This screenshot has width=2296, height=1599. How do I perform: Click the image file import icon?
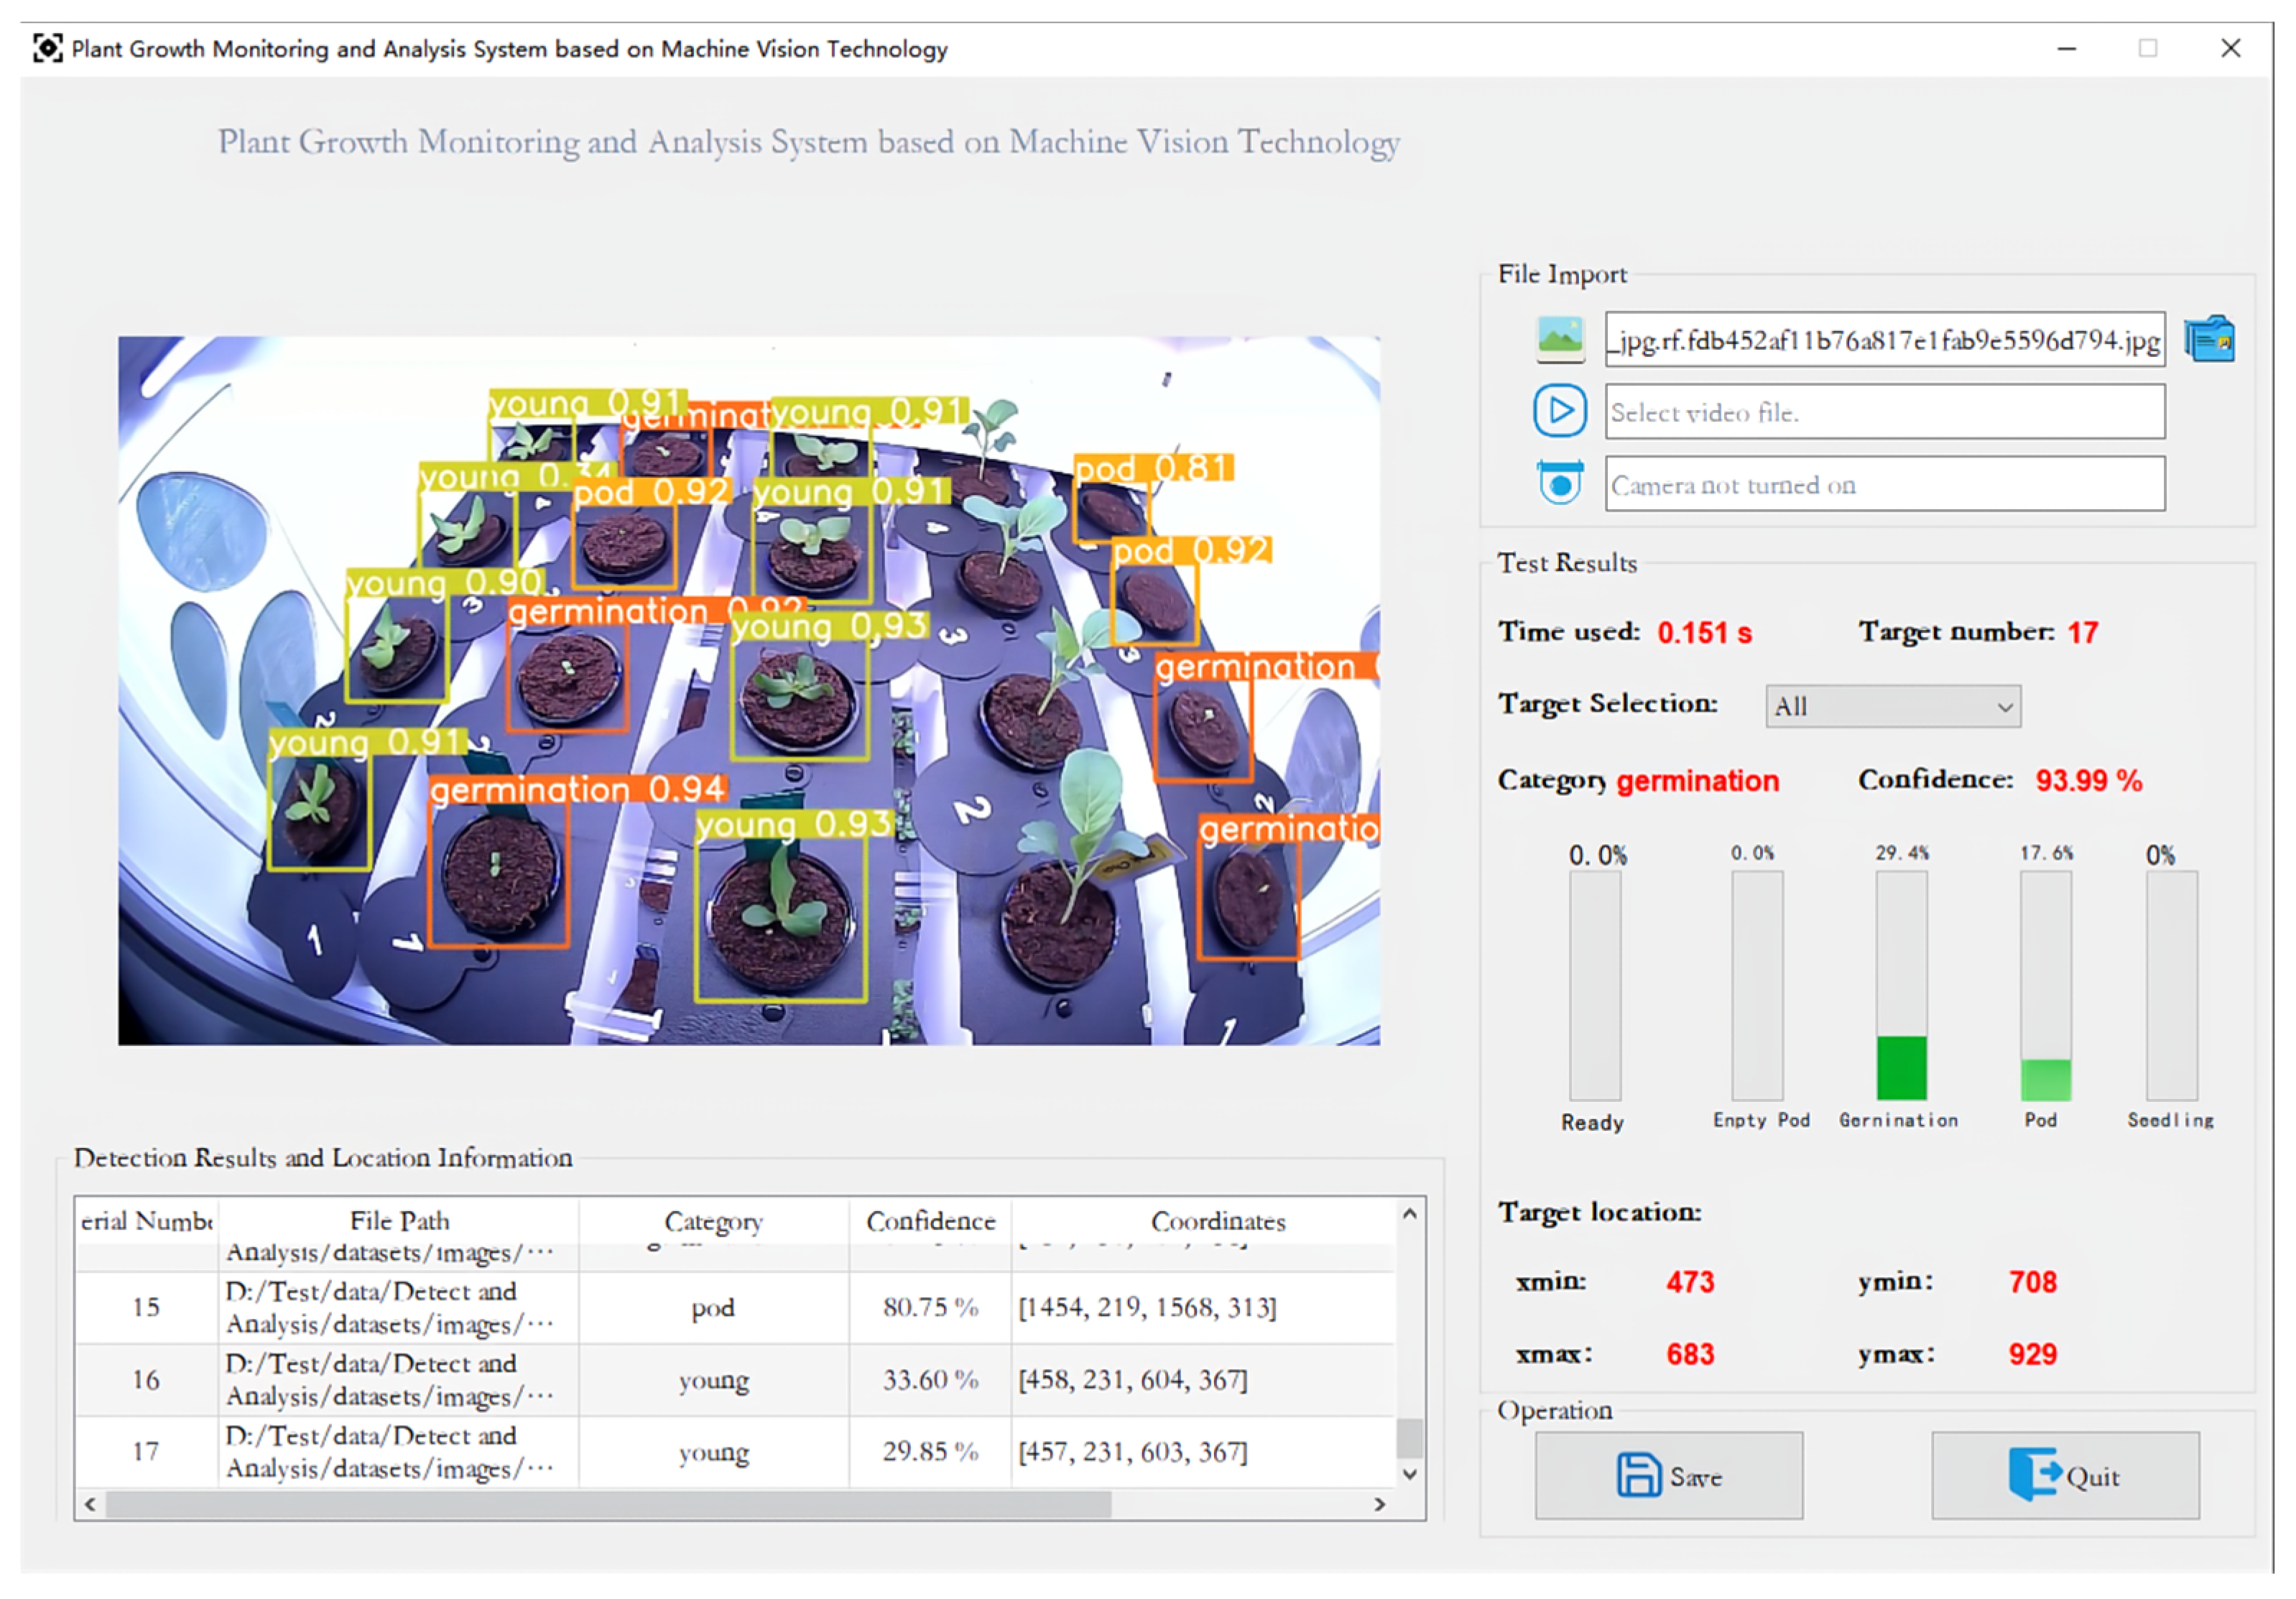pos(1559,339)
